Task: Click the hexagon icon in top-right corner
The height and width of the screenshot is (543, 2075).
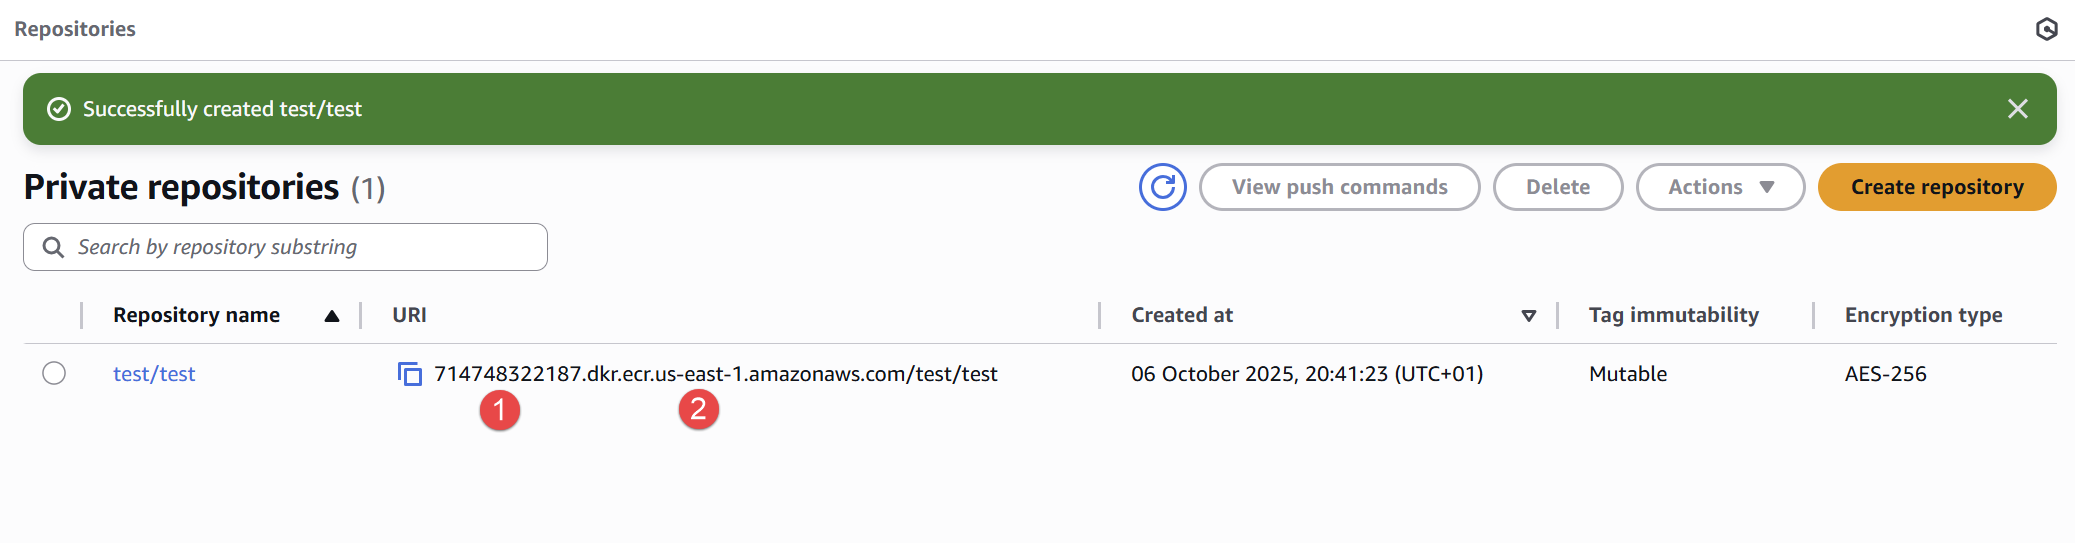Action: pos(2046,29)
